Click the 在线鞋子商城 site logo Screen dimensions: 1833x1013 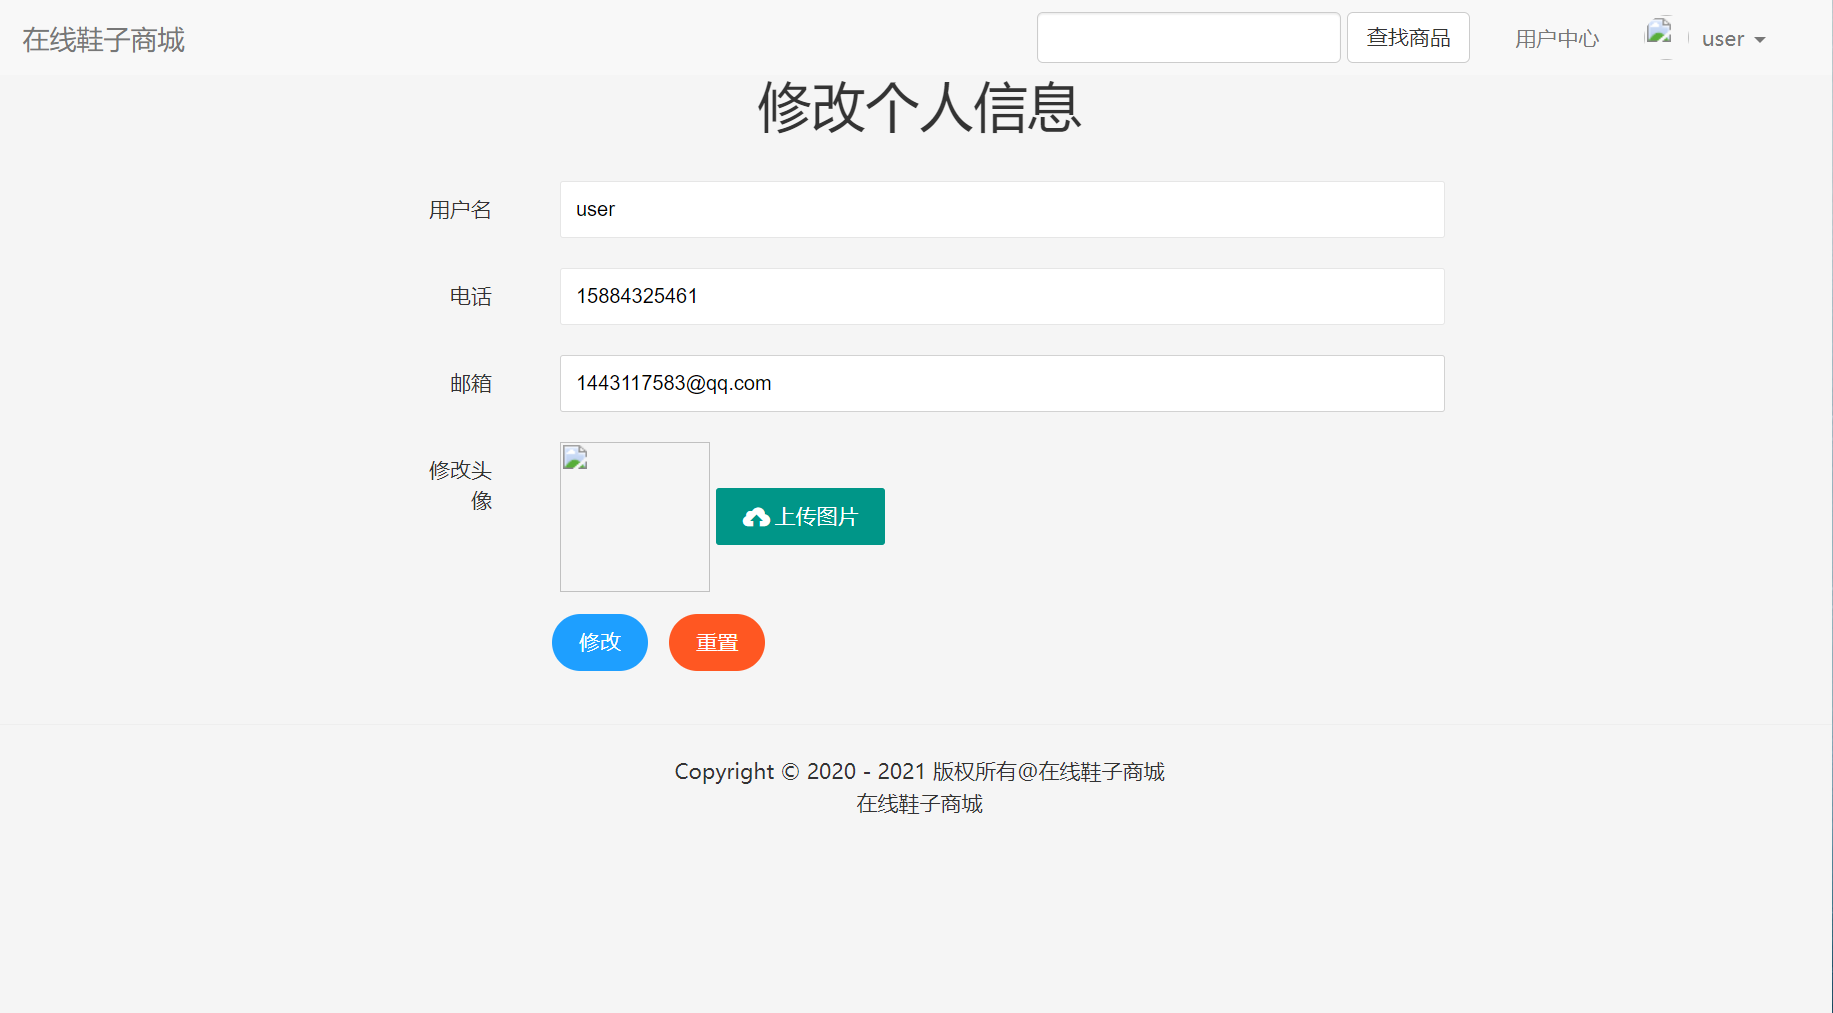tap(103, 39)
